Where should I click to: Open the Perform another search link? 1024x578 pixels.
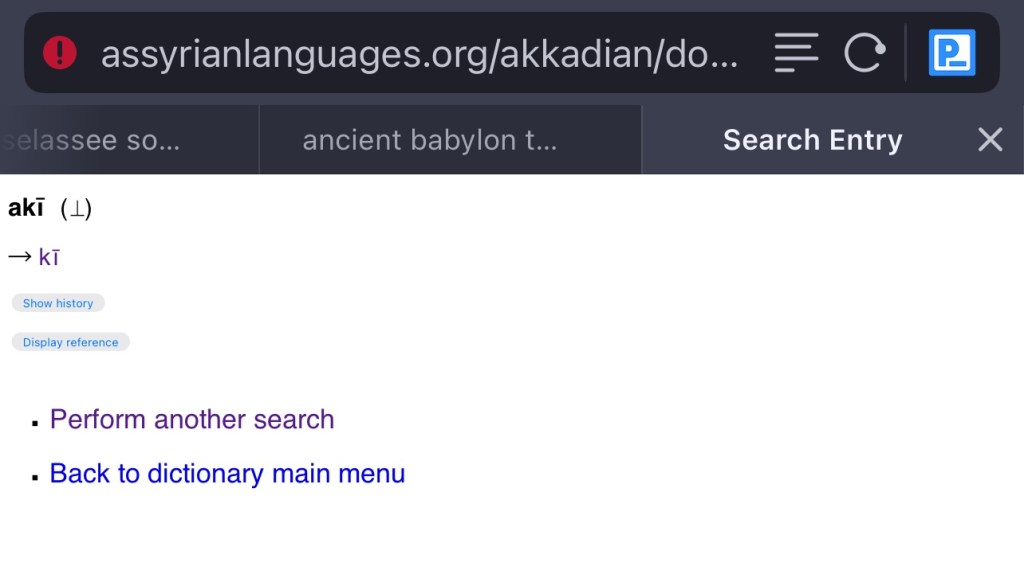coord(192,419)
